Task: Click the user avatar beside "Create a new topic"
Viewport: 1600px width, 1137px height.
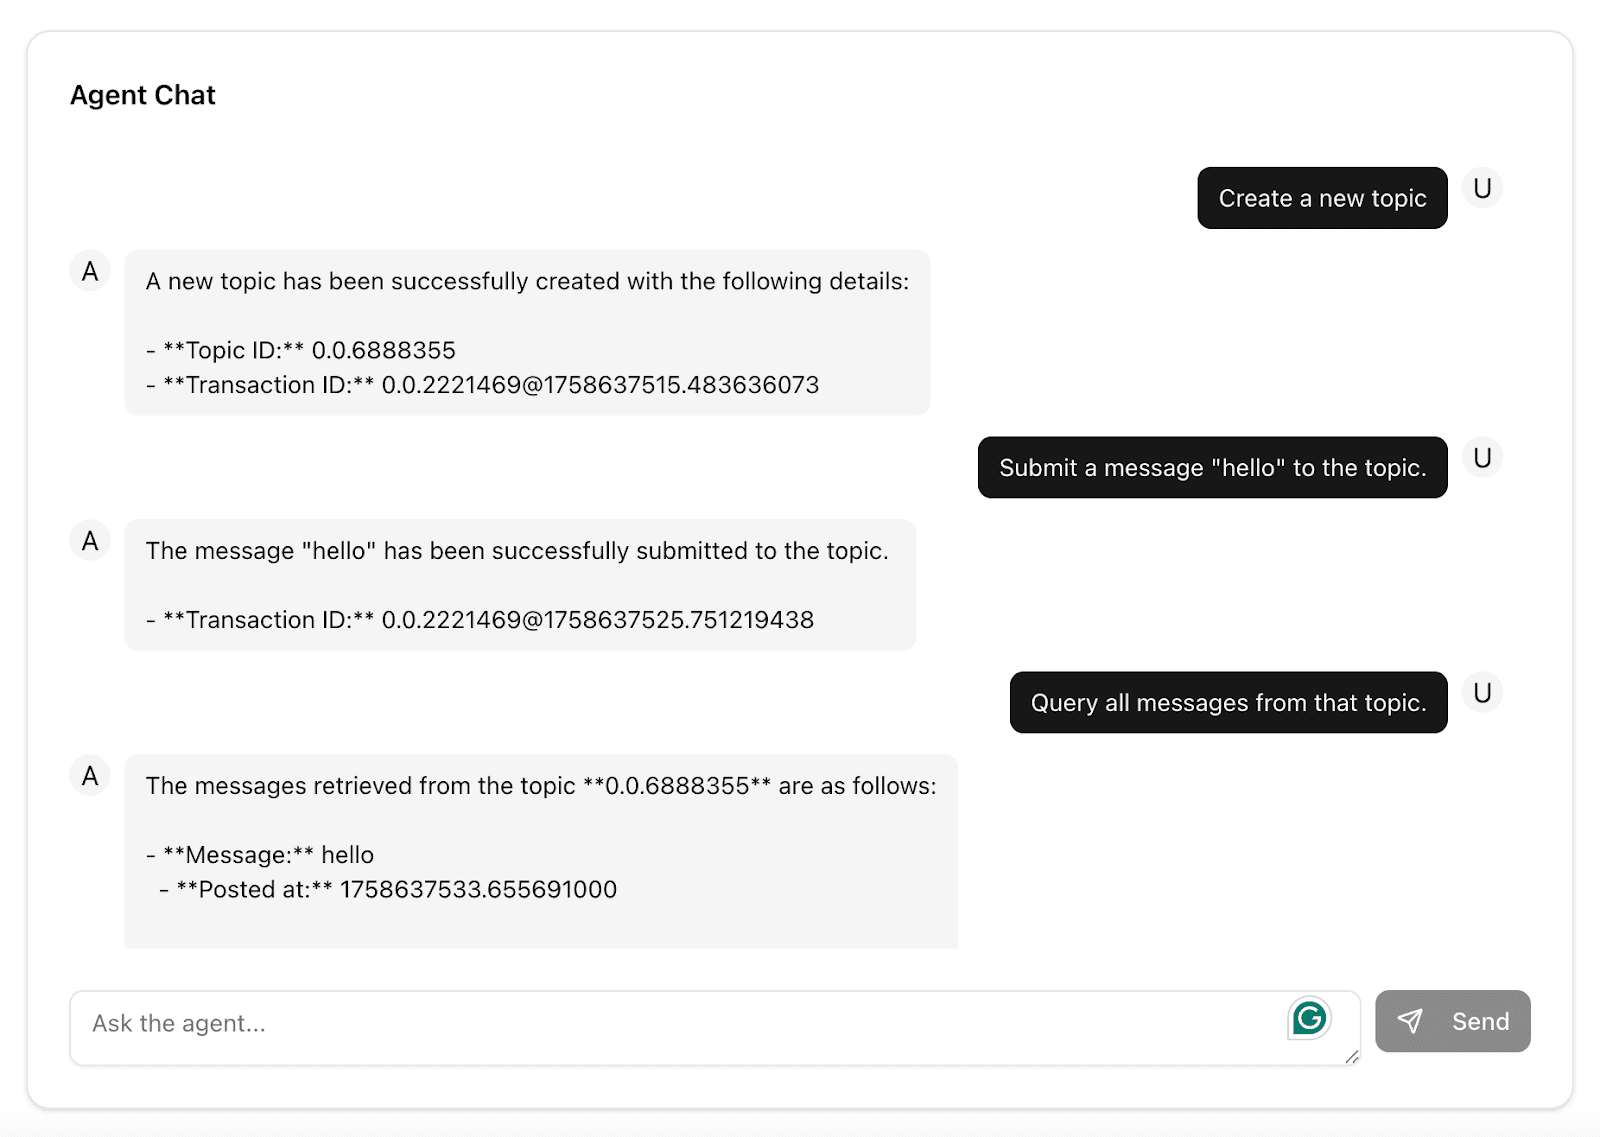Action: coord(1482,189)
